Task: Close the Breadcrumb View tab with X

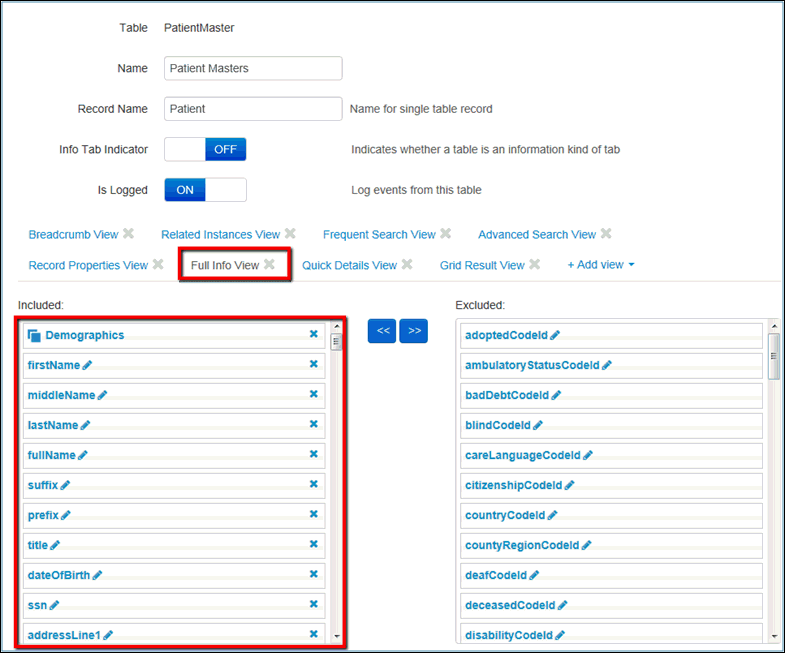Action: coord(128,234)
